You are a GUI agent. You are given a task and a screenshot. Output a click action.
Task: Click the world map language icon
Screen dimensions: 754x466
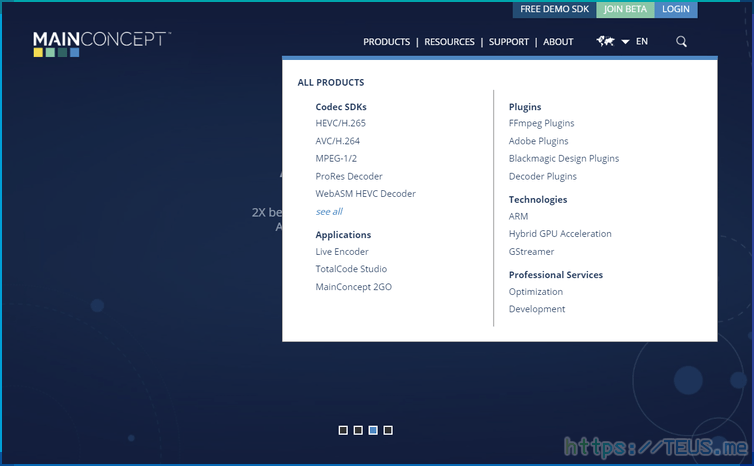point(605,41)
